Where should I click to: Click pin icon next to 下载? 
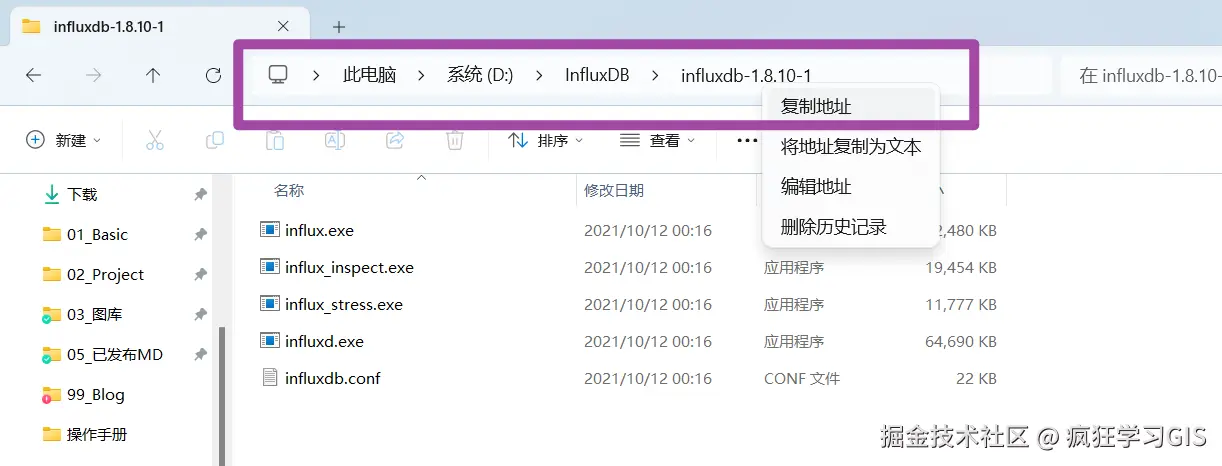point(200,194)
